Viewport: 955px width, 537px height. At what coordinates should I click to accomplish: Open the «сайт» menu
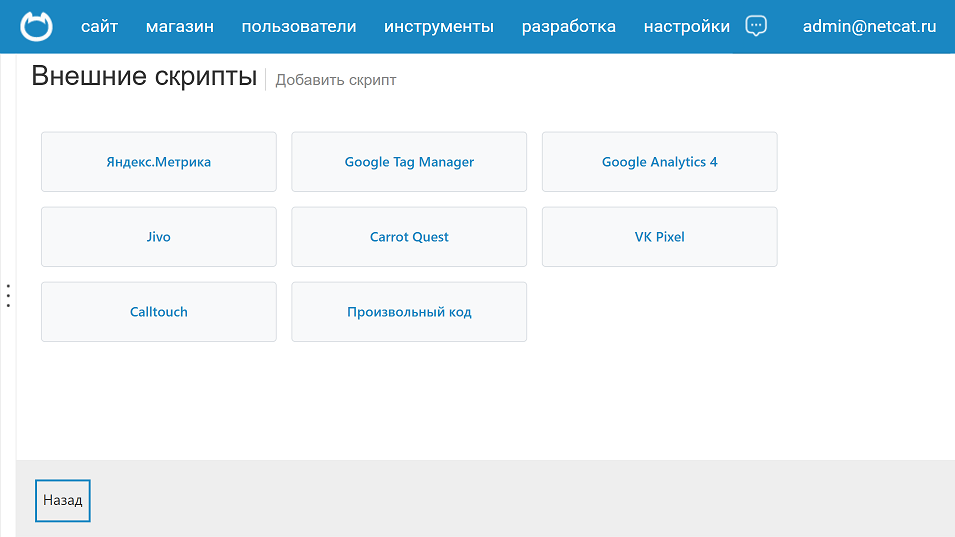pyautogui.click(x=99, y=27)
